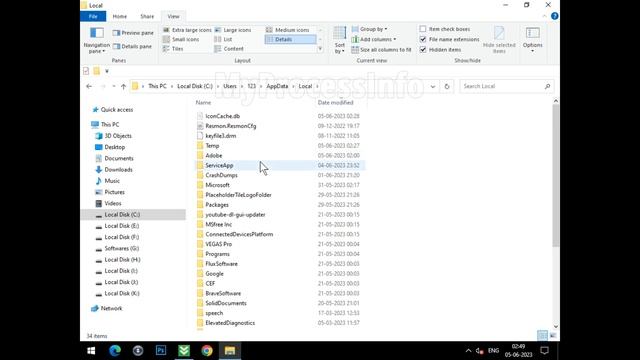This screenshot has width=640, height=360.
Task: Click the vertical scrollbar thumb
Action: click(x=556, y=175)
